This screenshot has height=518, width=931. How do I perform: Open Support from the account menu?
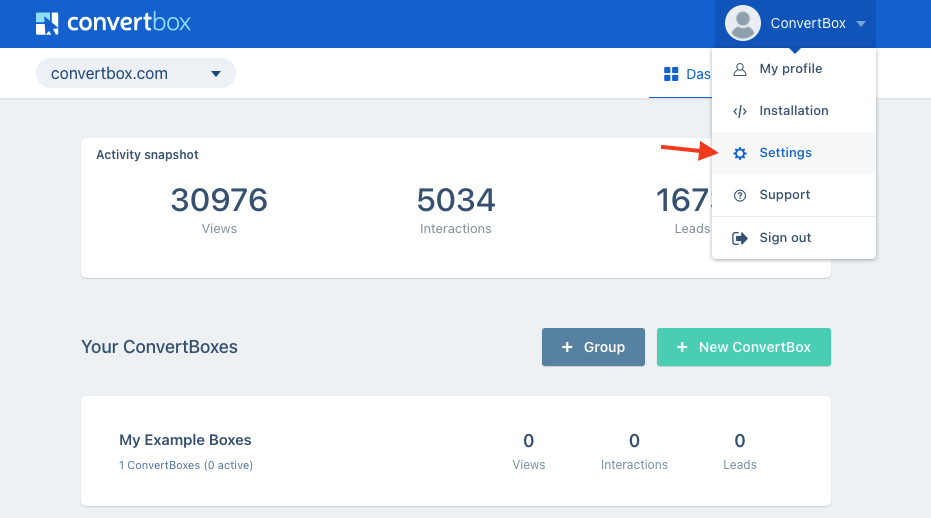coord(794,195)
